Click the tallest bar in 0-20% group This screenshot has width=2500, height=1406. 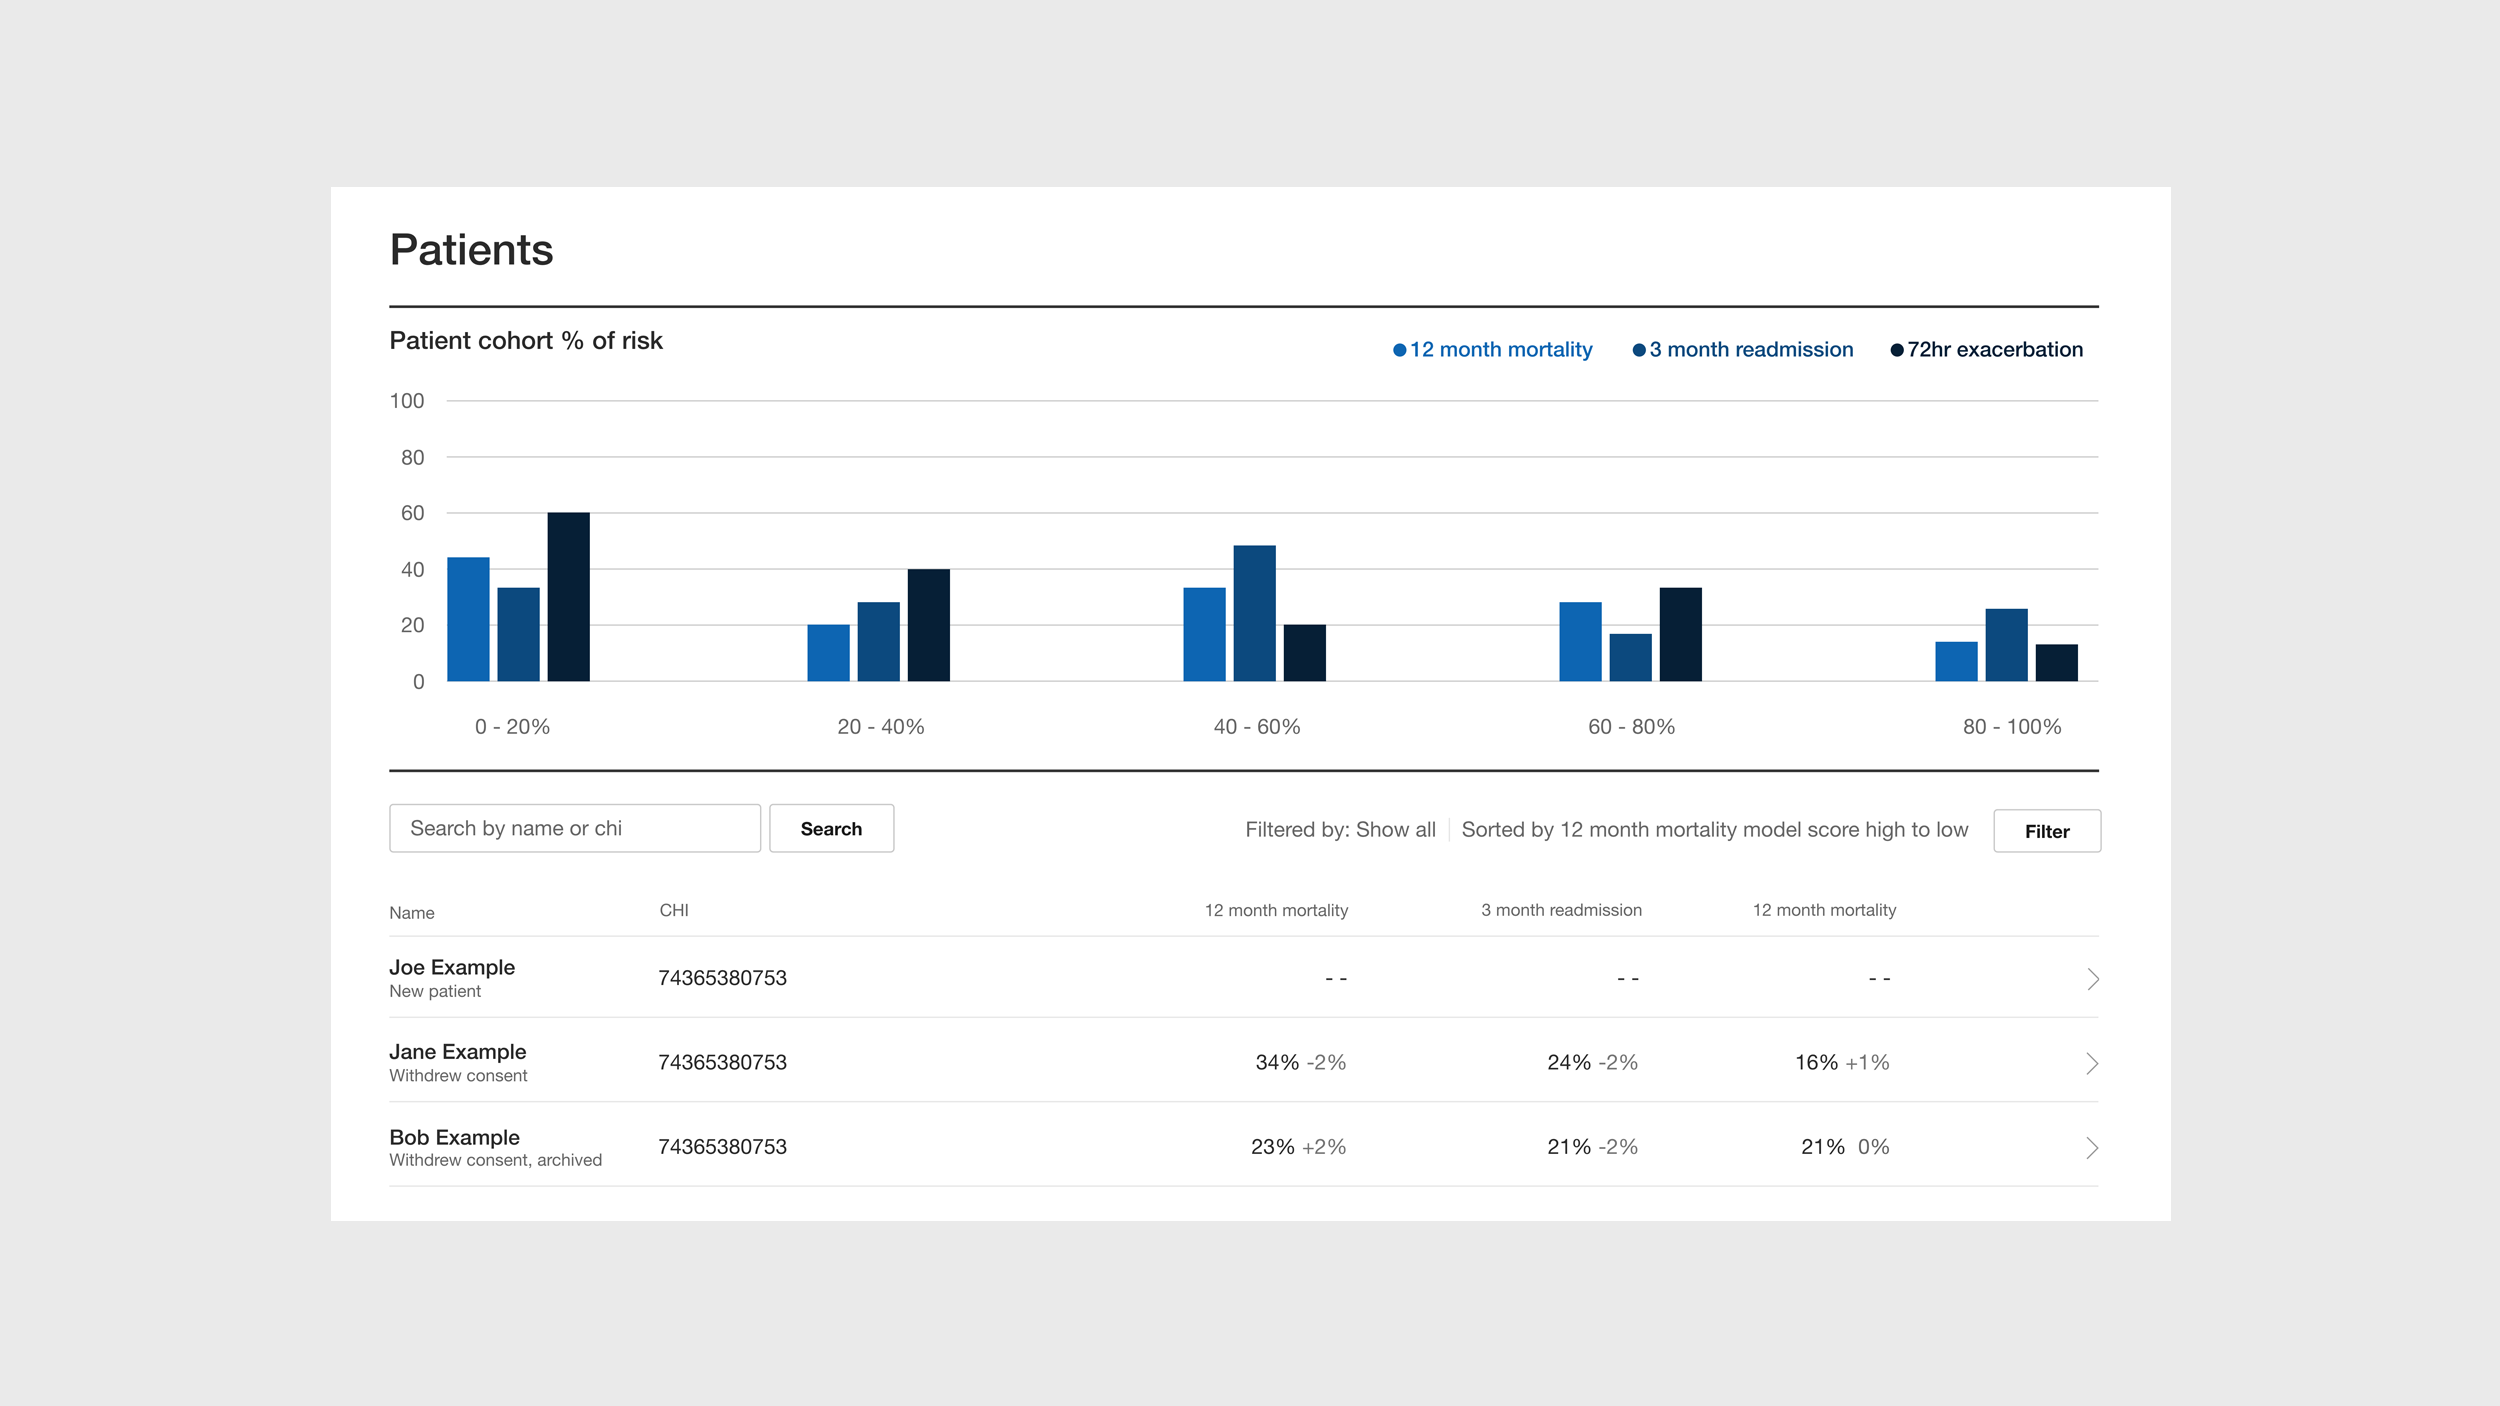click(567, 595)
